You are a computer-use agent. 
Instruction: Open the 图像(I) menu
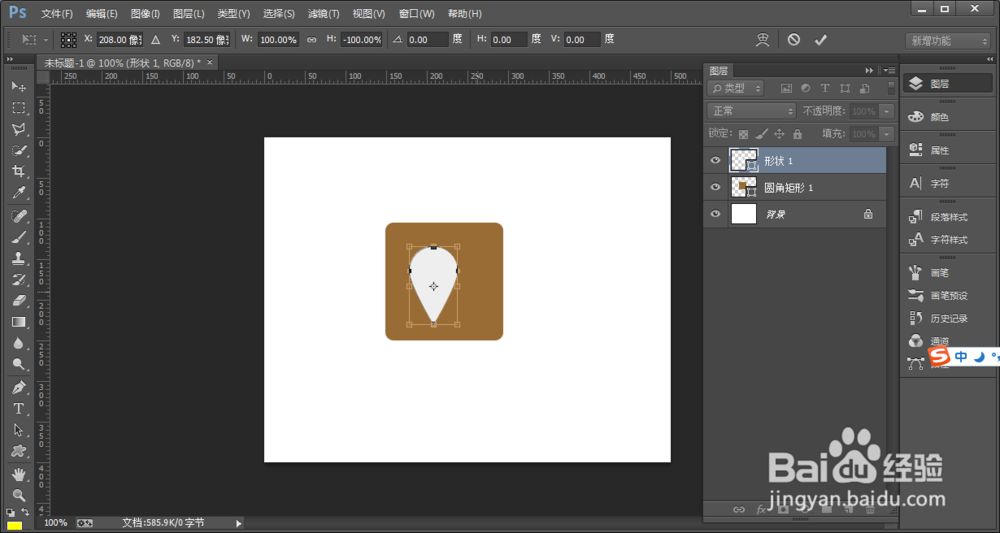[x=145, y=13]
